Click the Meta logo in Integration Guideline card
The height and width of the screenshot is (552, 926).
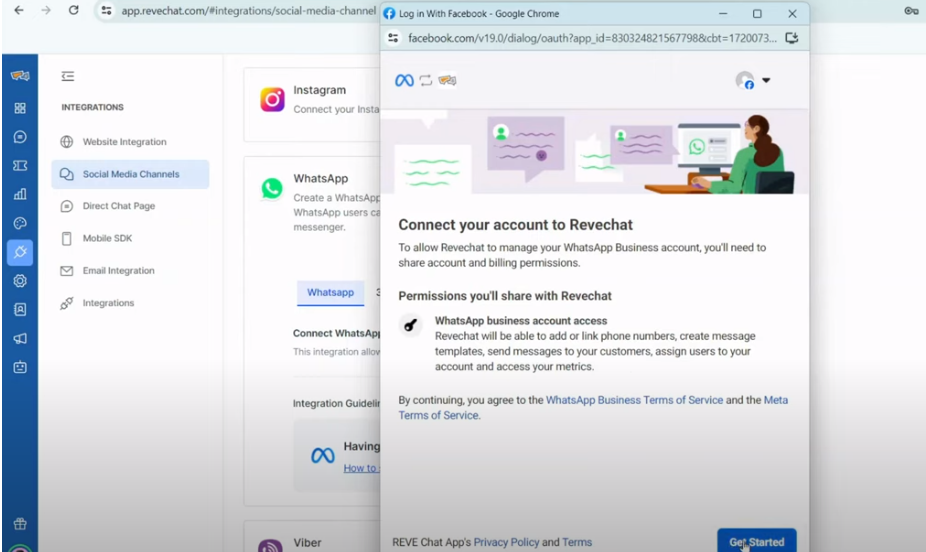(322, 455)
